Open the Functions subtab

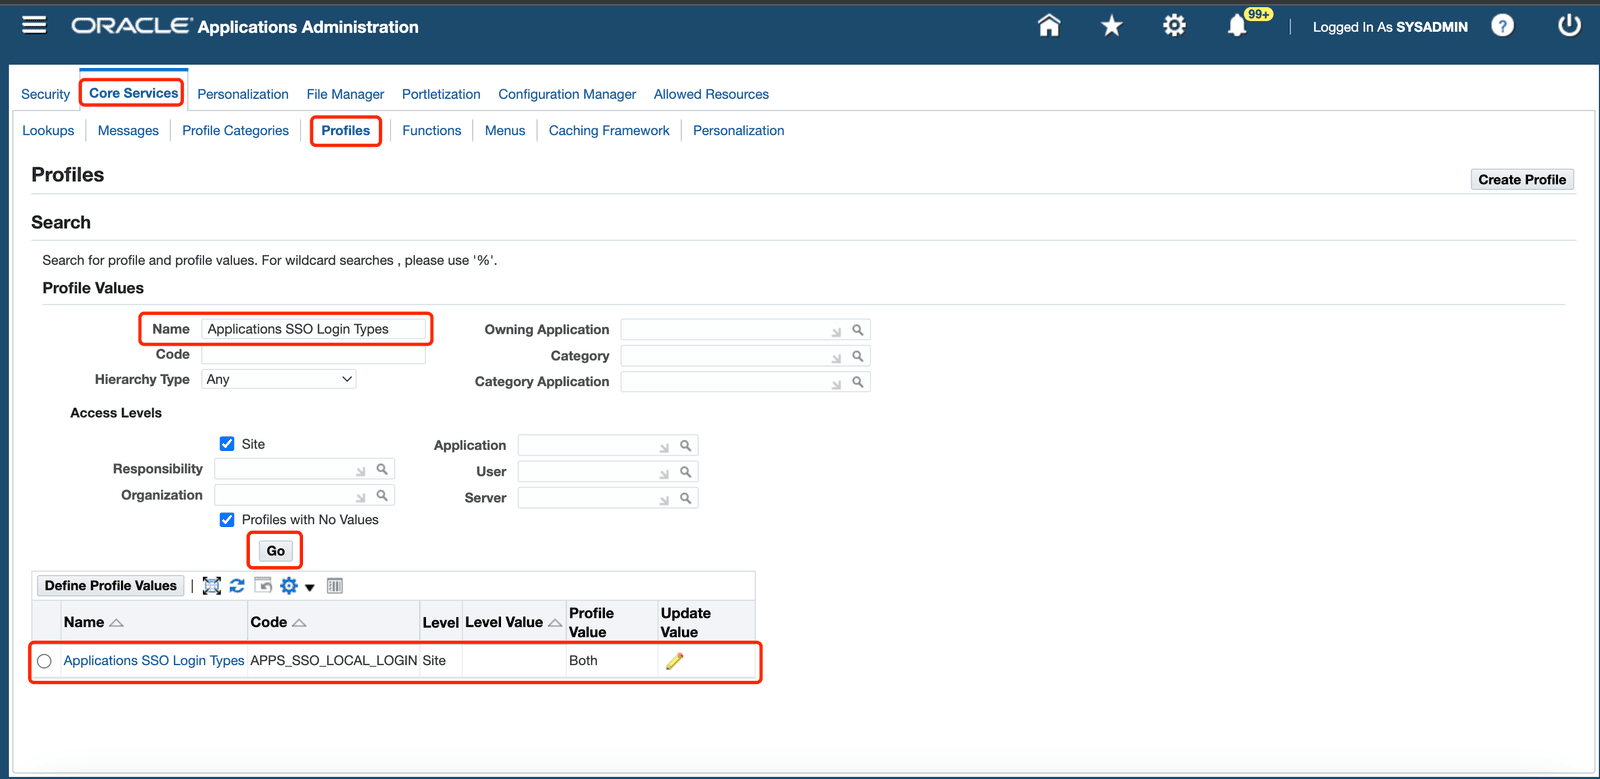pyautogui.click(x=432, y=131)
